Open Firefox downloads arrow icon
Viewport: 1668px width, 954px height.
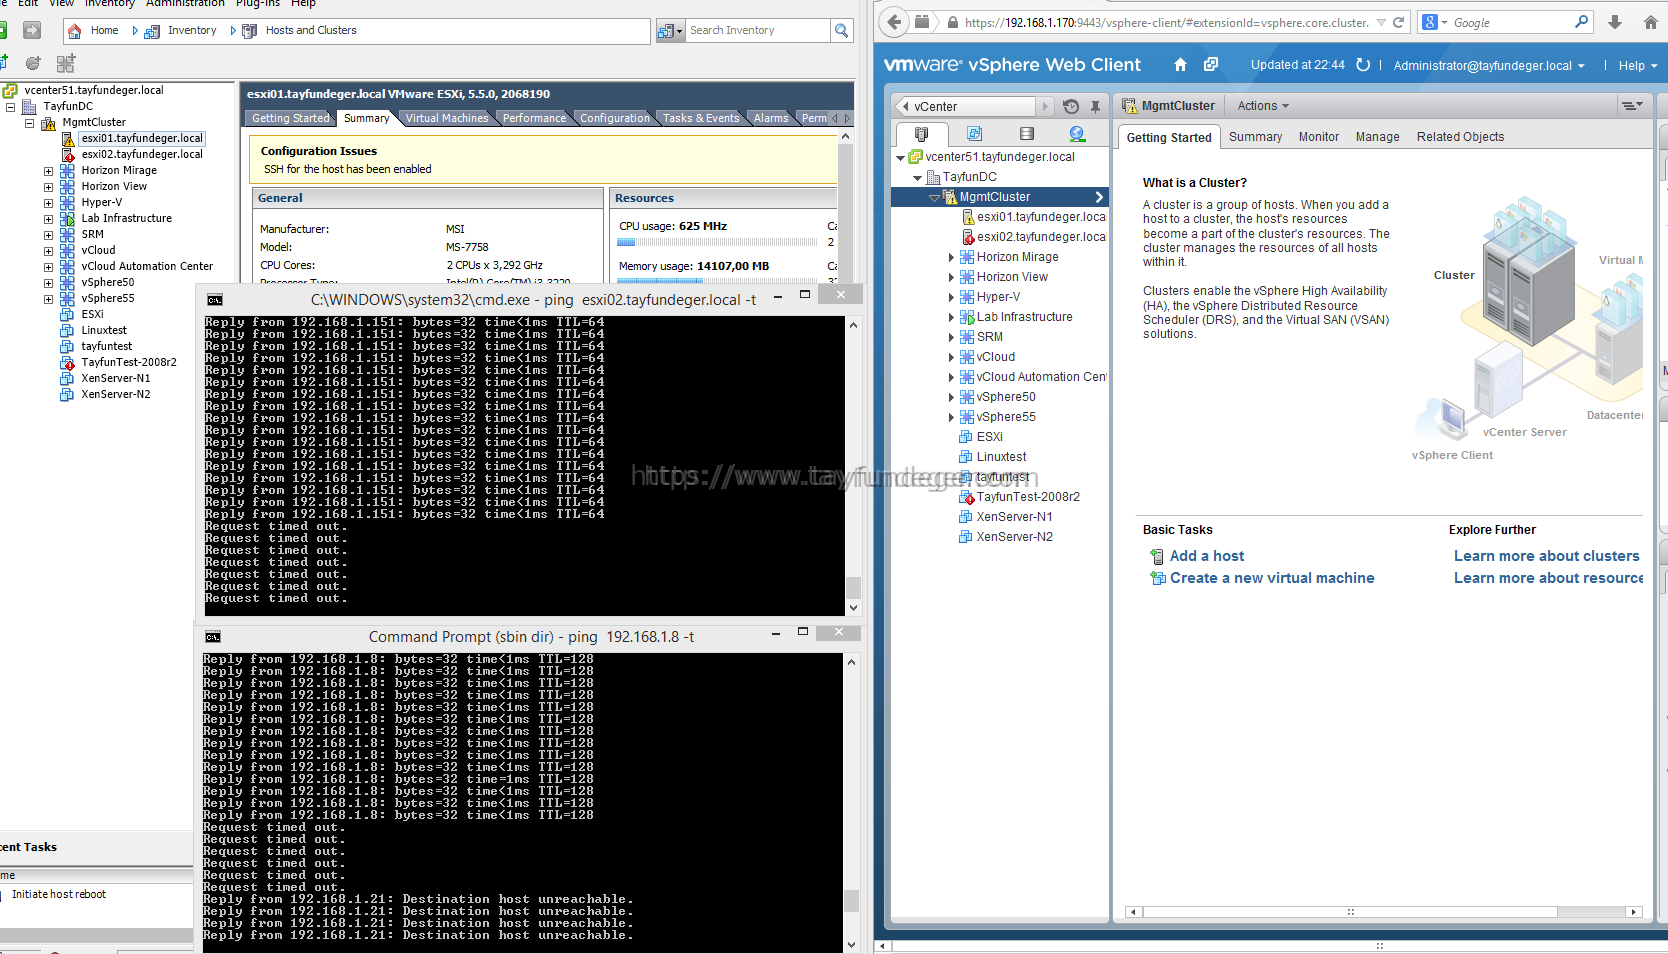click(x=1615, y=22)
